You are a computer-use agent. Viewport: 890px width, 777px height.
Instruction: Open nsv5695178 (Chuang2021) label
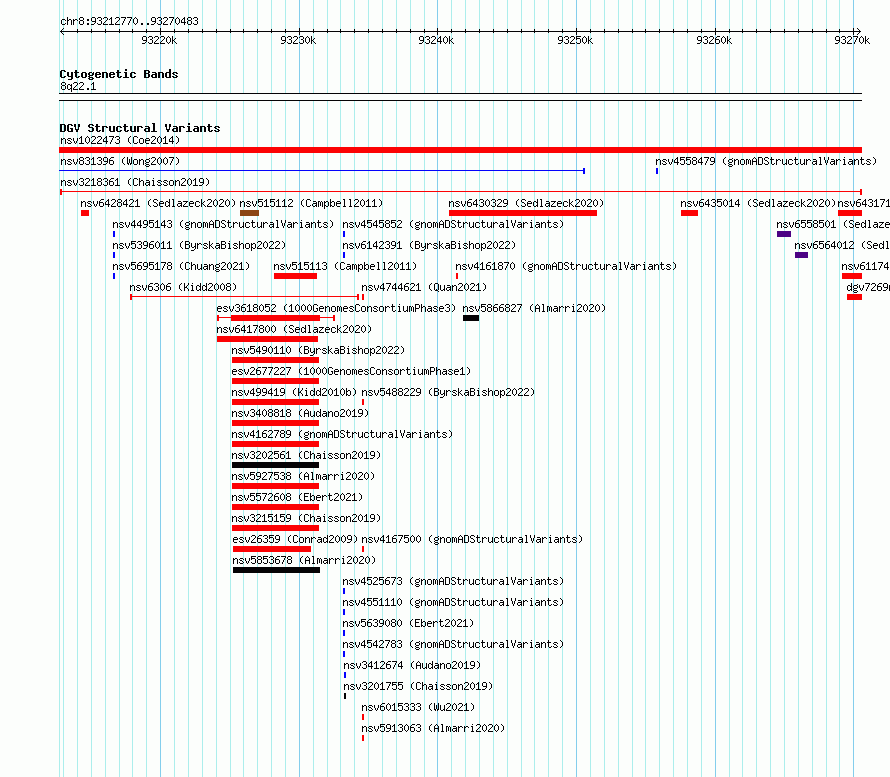point(181,266)
